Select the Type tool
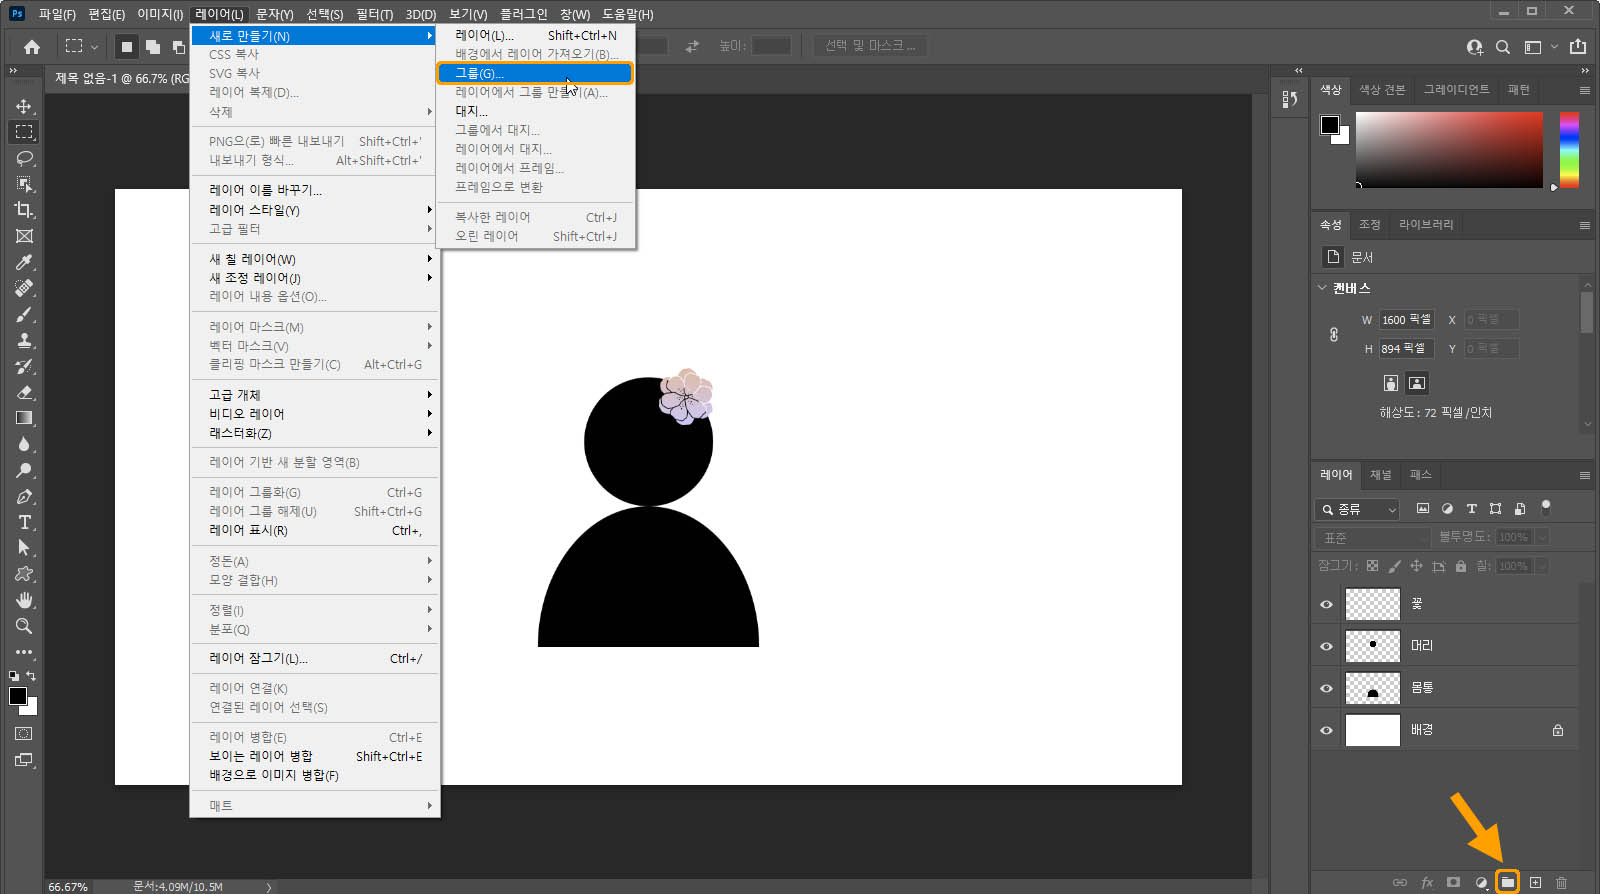This screenshot has height=894, width=1600. pos(24,522)
